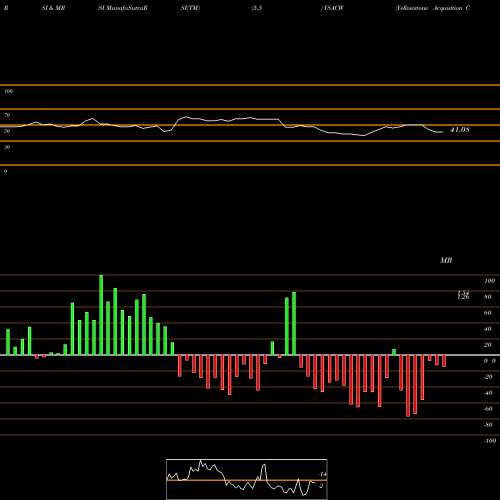
Task: Open the mini line chart thumbnail
Action: tap(247, 479)
